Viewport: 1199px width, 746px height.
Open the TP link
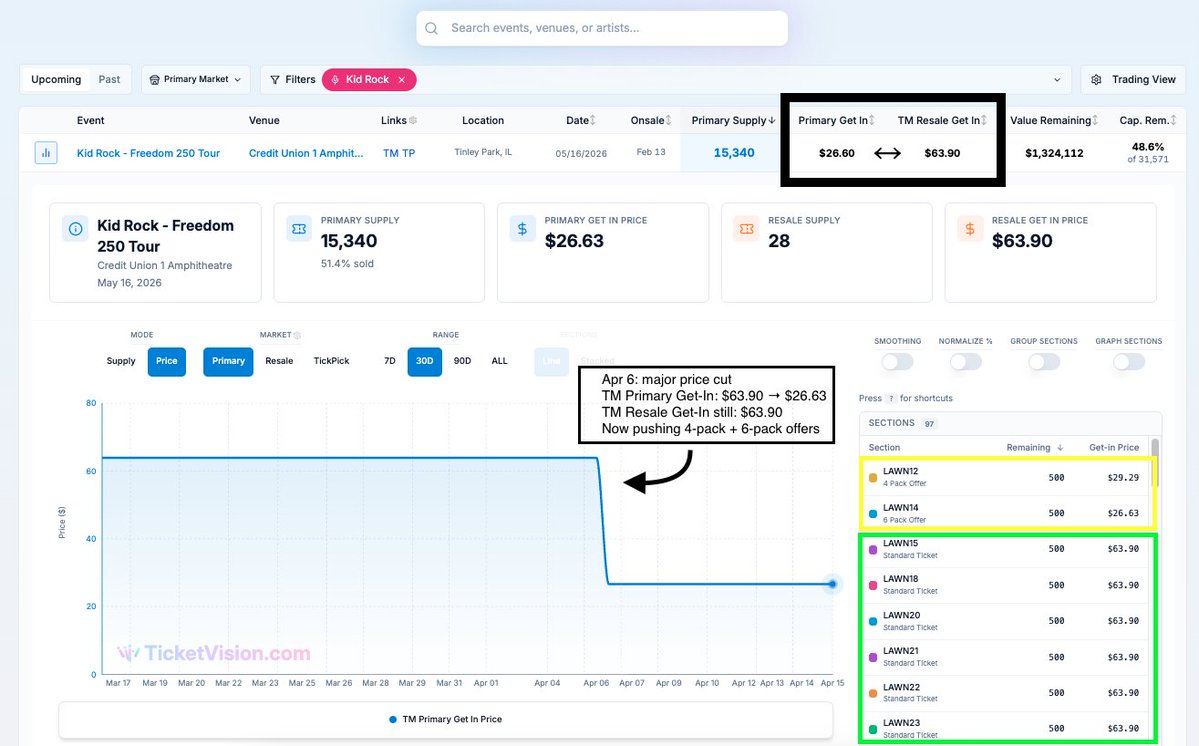[x=409, y=153]
